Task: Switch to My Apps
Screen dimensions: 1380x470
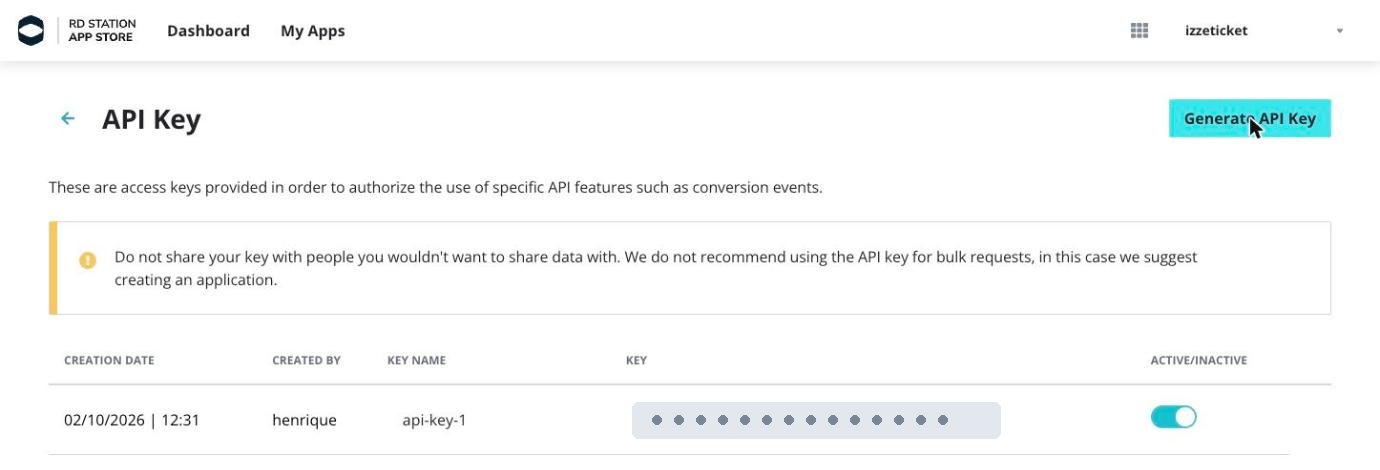Action: [313, 31]
